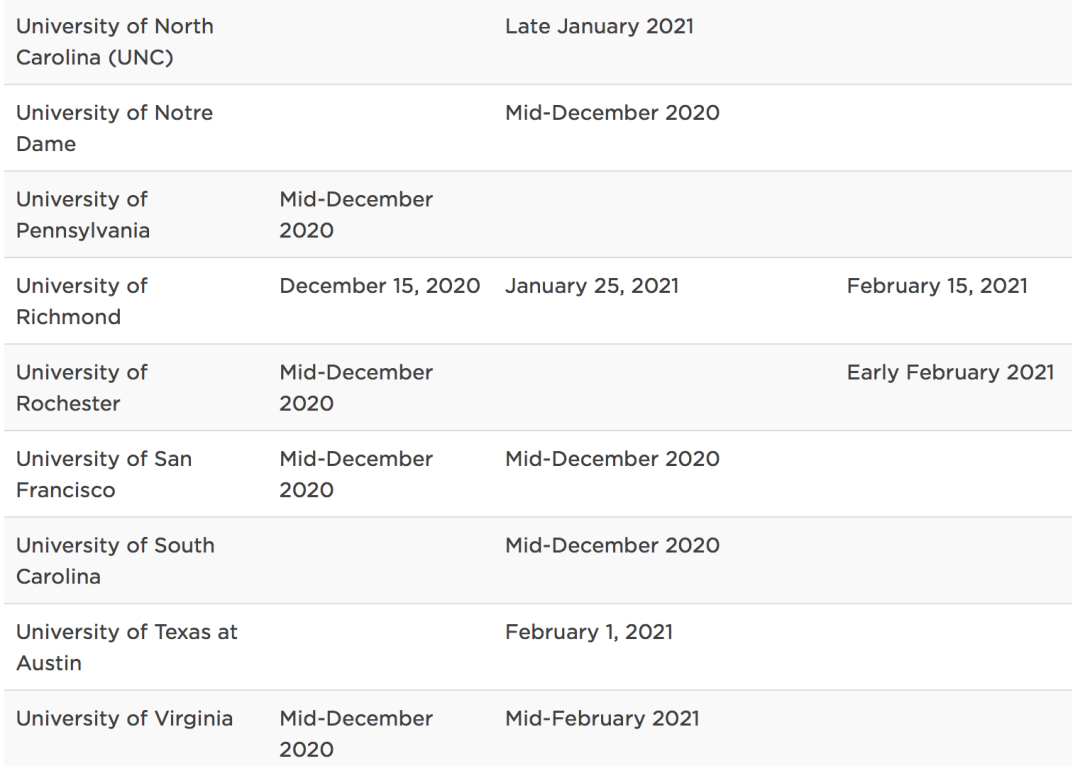The image size is (1080, 766).
Task: Select the Late January 2021 date
Action: (599, 27)
